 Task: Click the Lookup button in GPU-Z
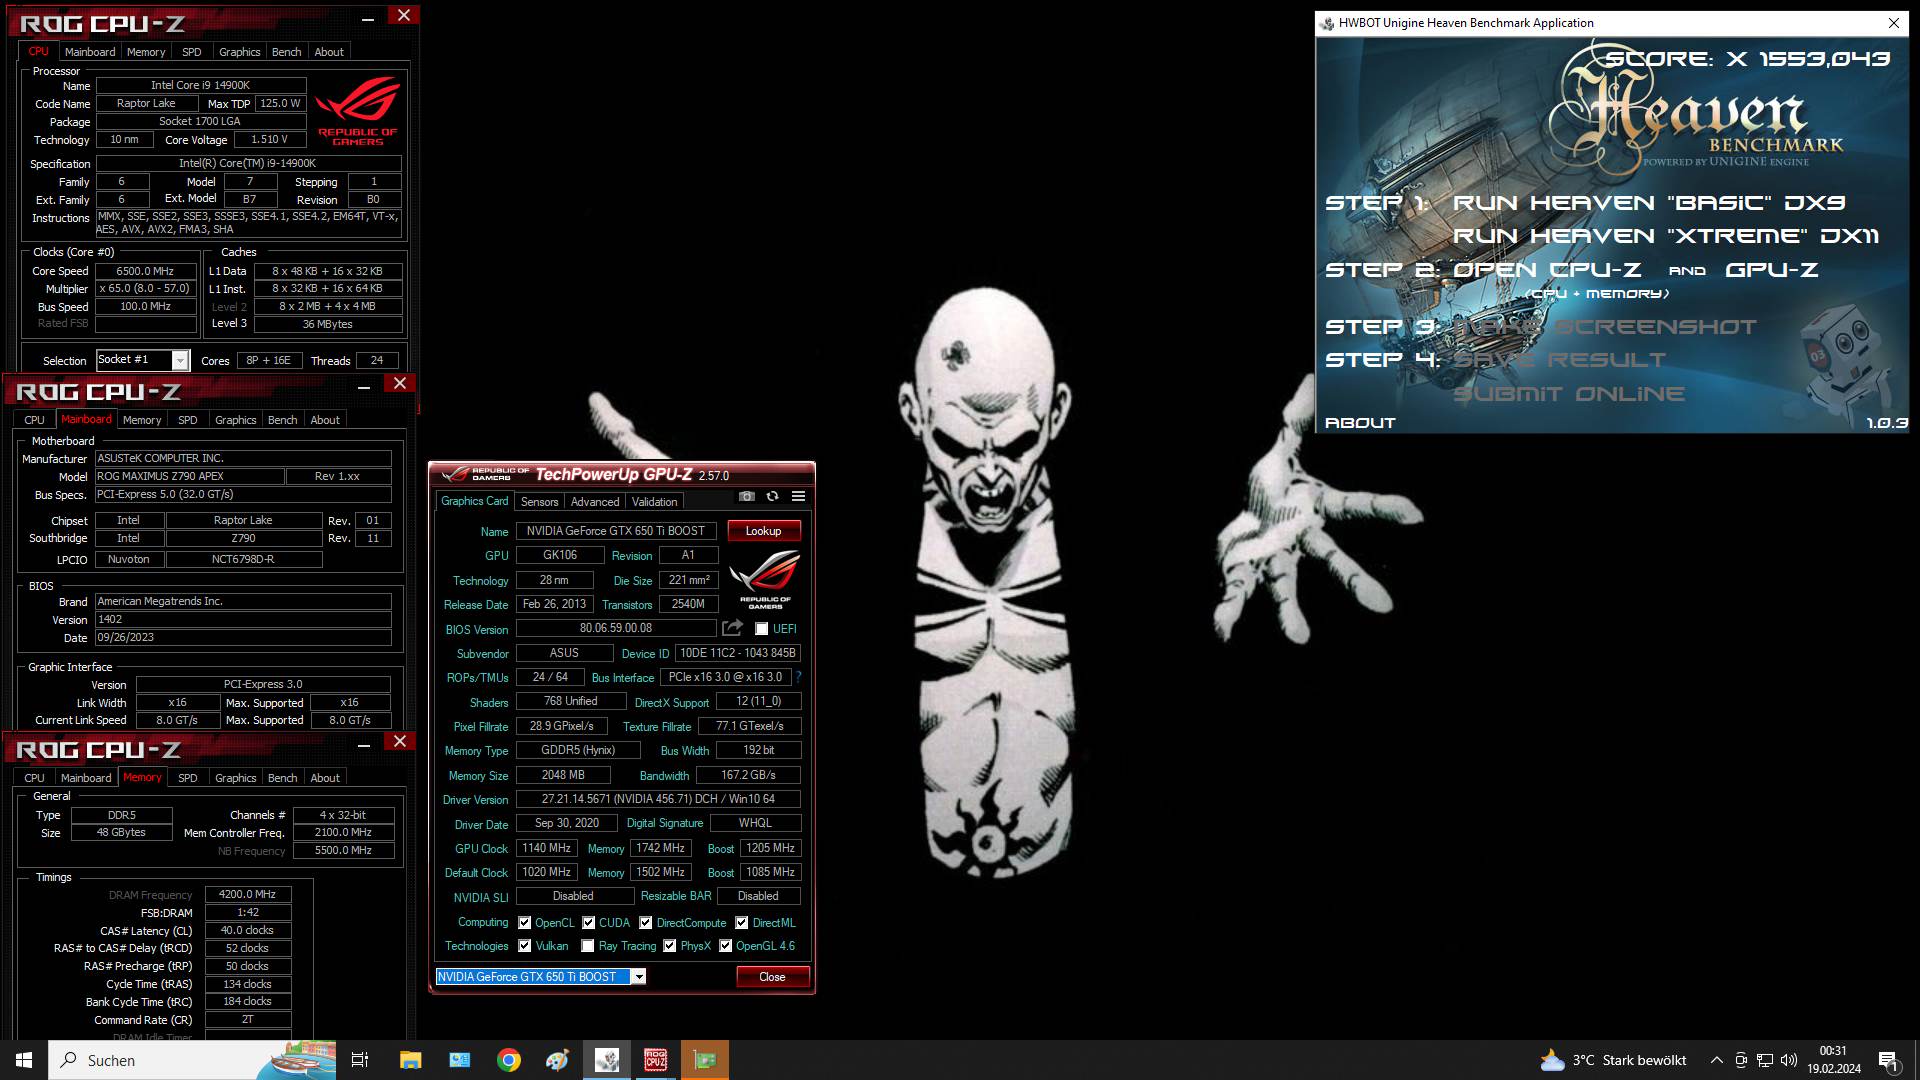pyautogui.click(x=763, y=531)
